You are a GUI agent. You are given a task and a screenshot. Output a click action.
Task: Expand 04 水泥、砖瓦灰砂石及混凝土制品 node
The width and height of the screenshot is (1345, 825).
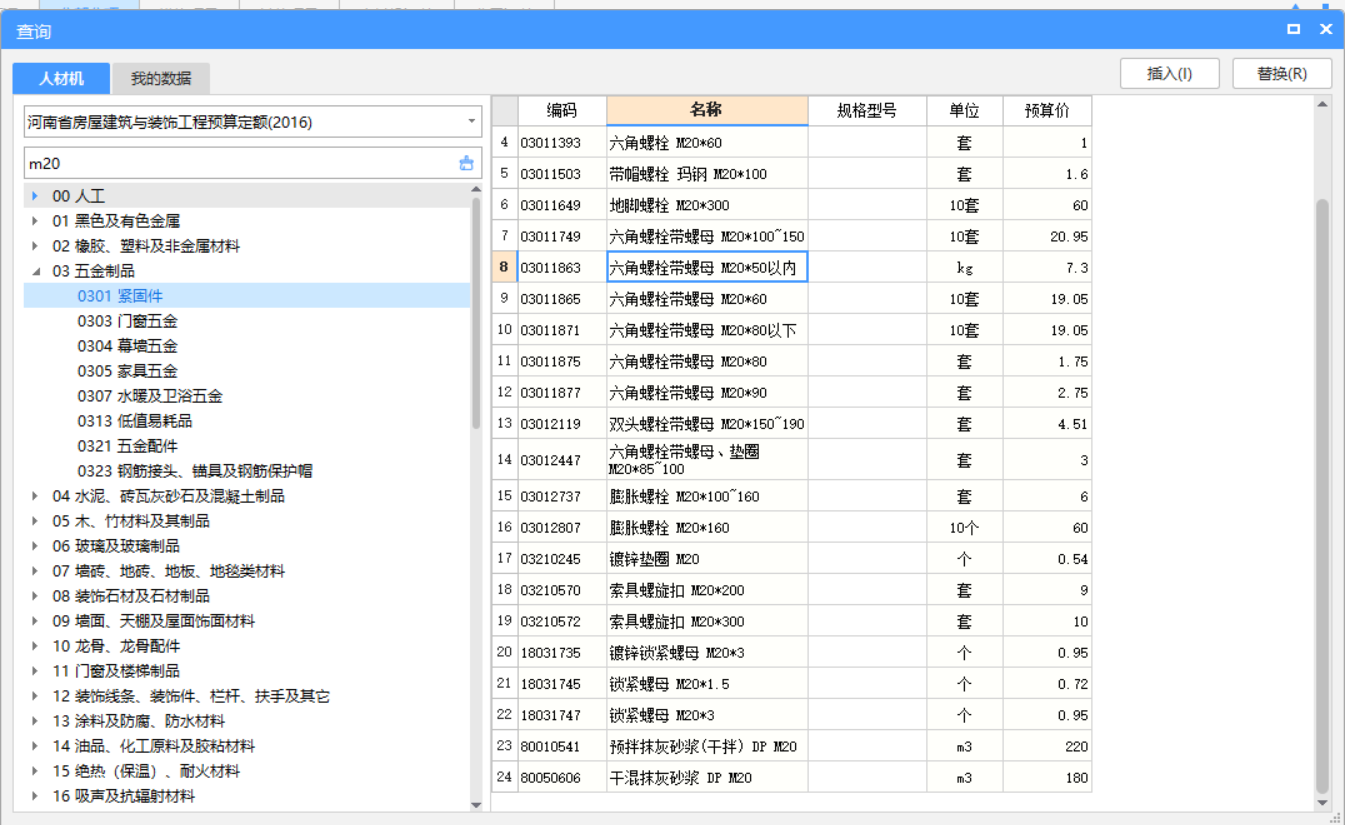coord(36,496)
